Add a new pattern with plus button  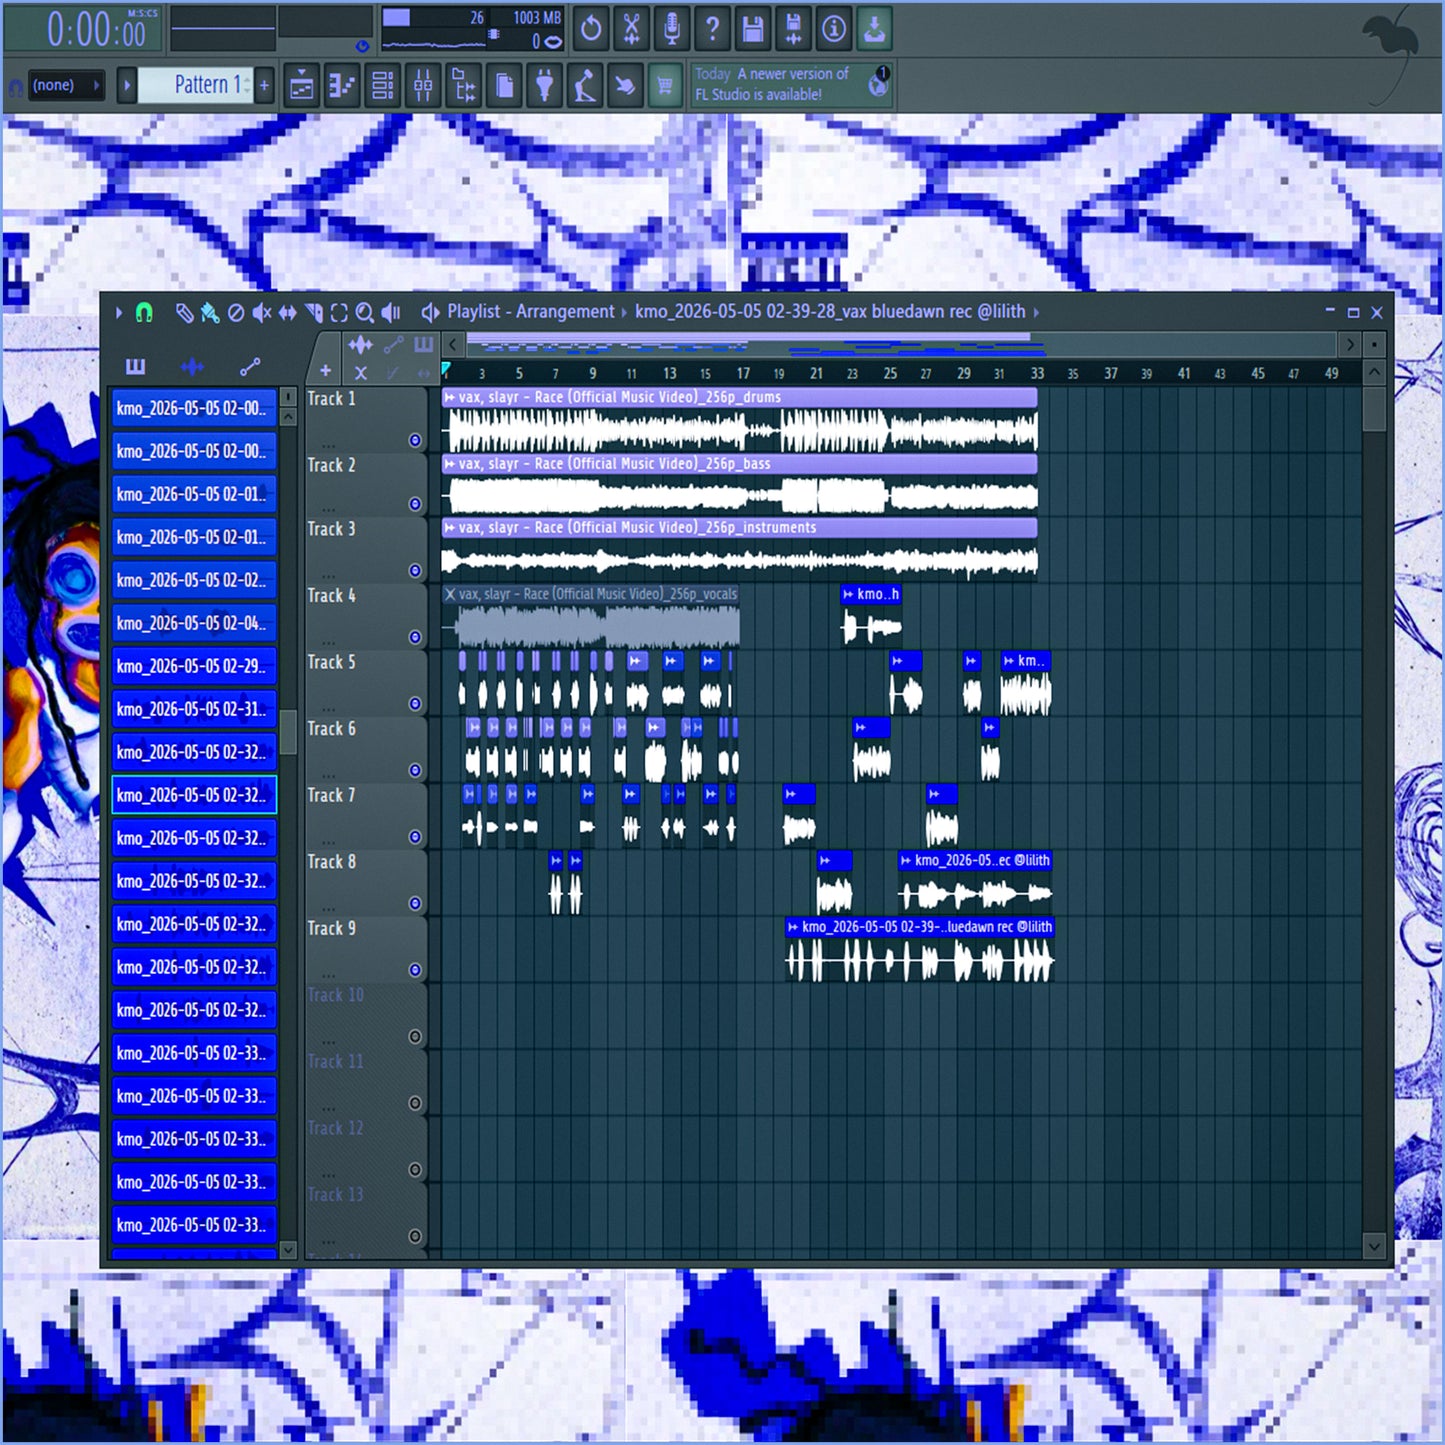pyautogui.click(x=265, y=85)
